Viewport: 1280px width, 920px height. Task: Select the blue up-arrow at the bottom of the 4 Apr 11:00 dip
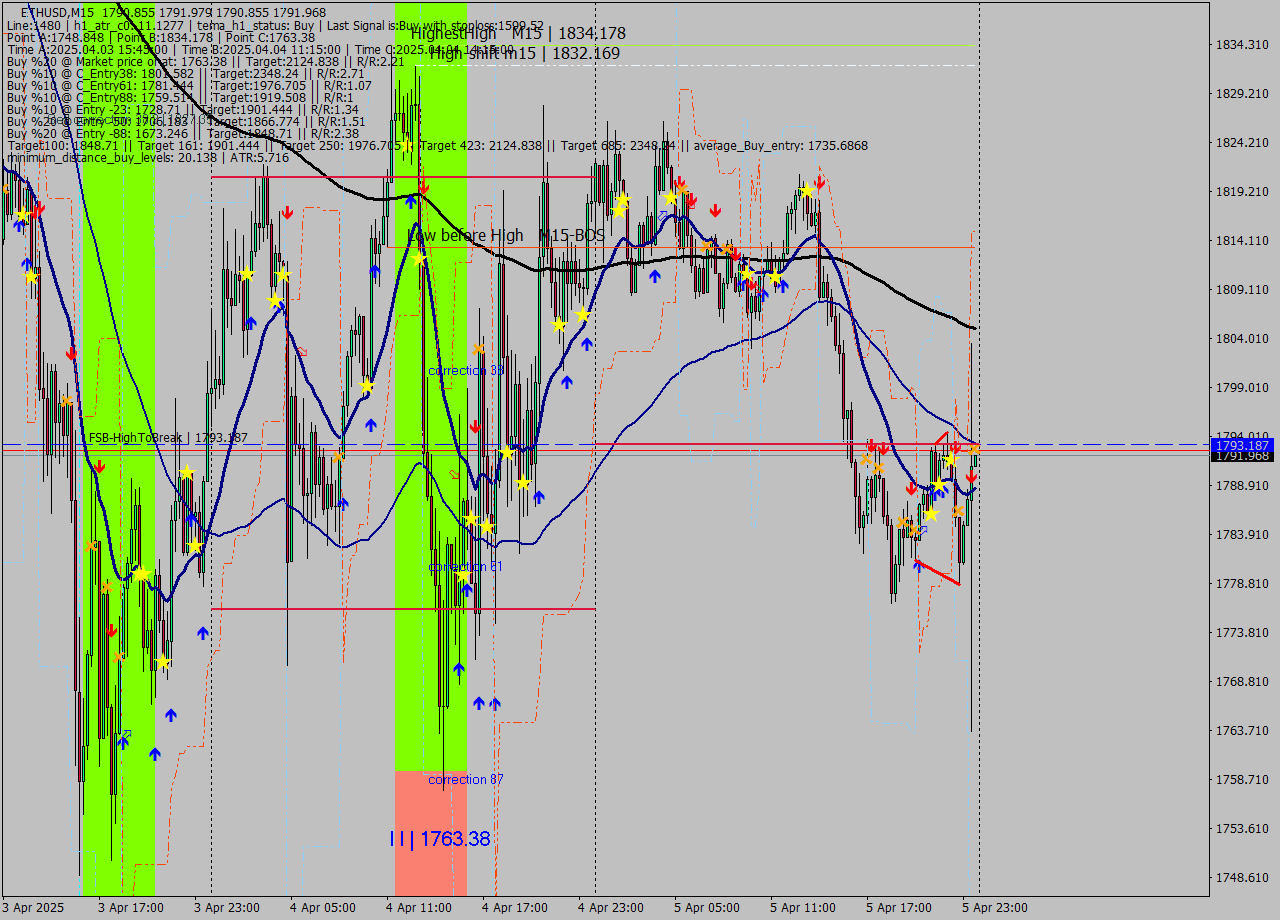[459, 666]
